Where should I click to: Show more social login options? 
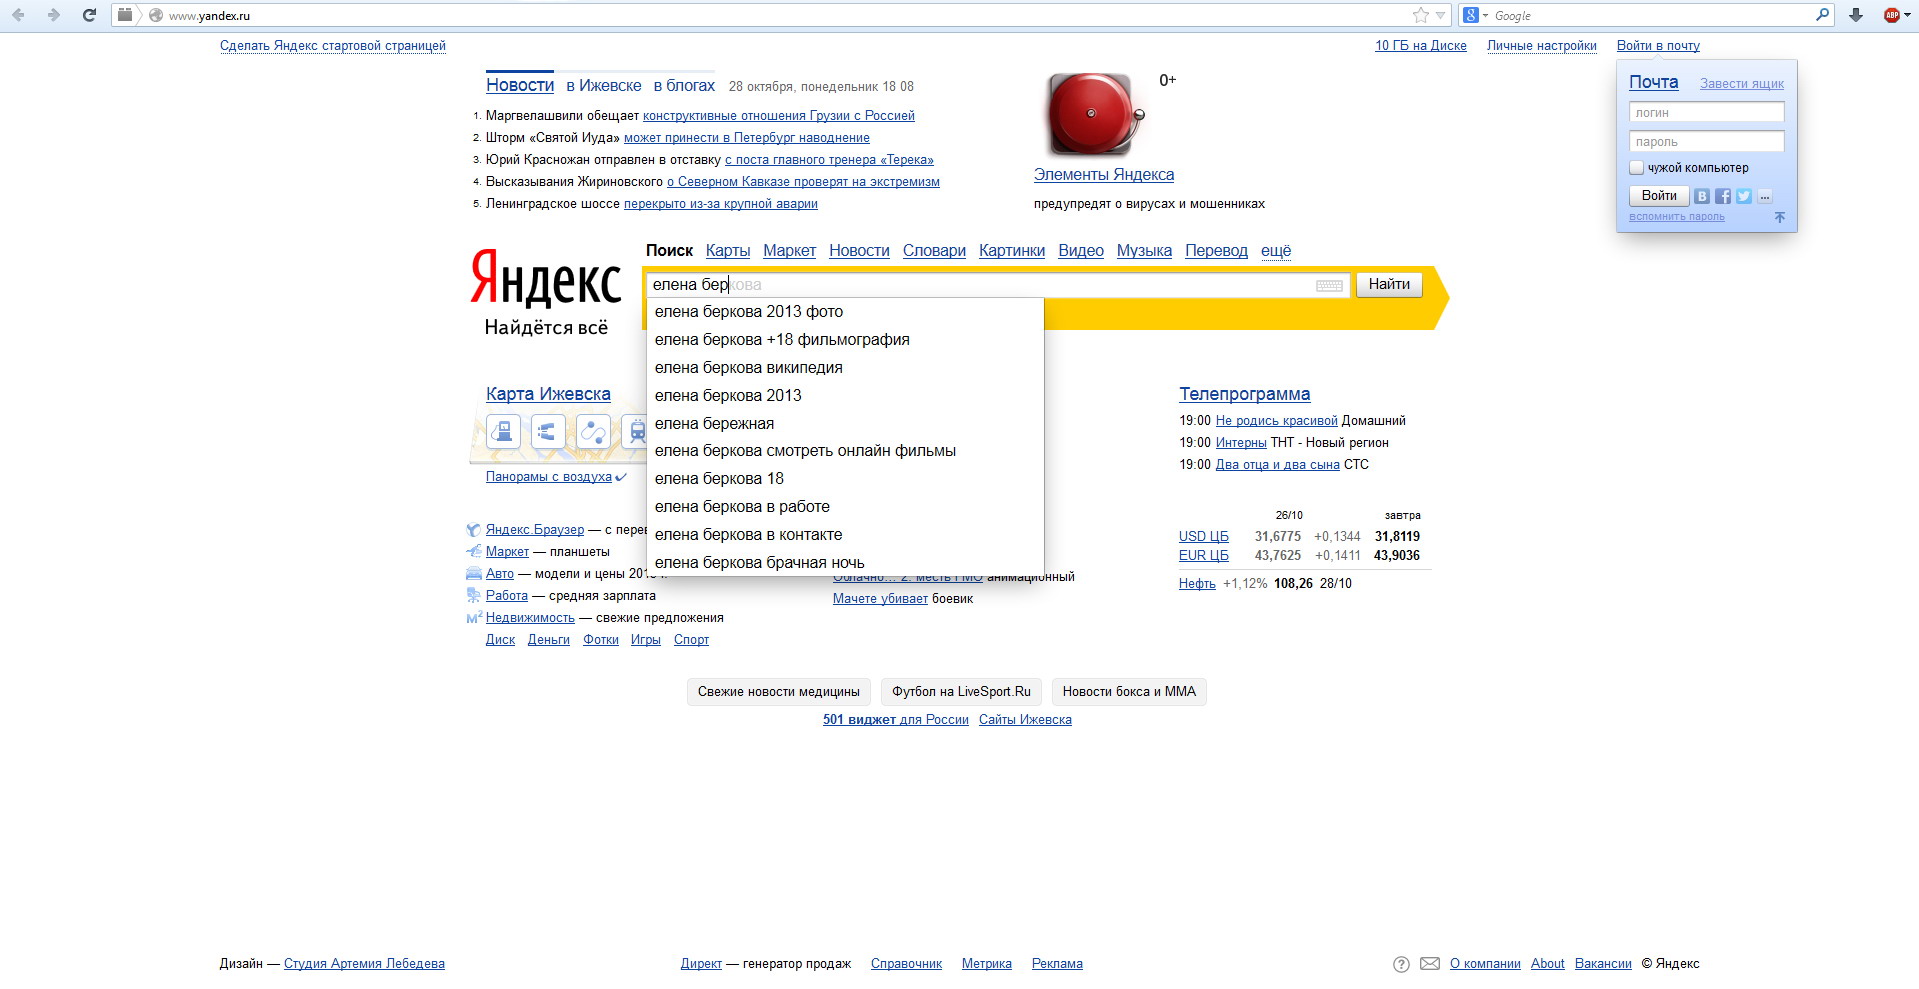(1765, 196)
